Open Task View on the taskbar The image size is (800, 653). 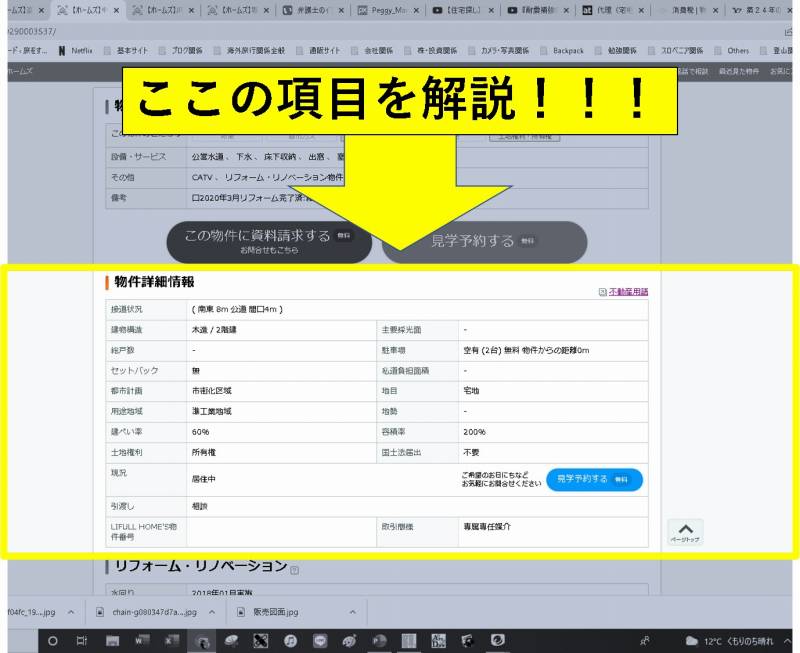pyautogui.click(x=82, y=641)
